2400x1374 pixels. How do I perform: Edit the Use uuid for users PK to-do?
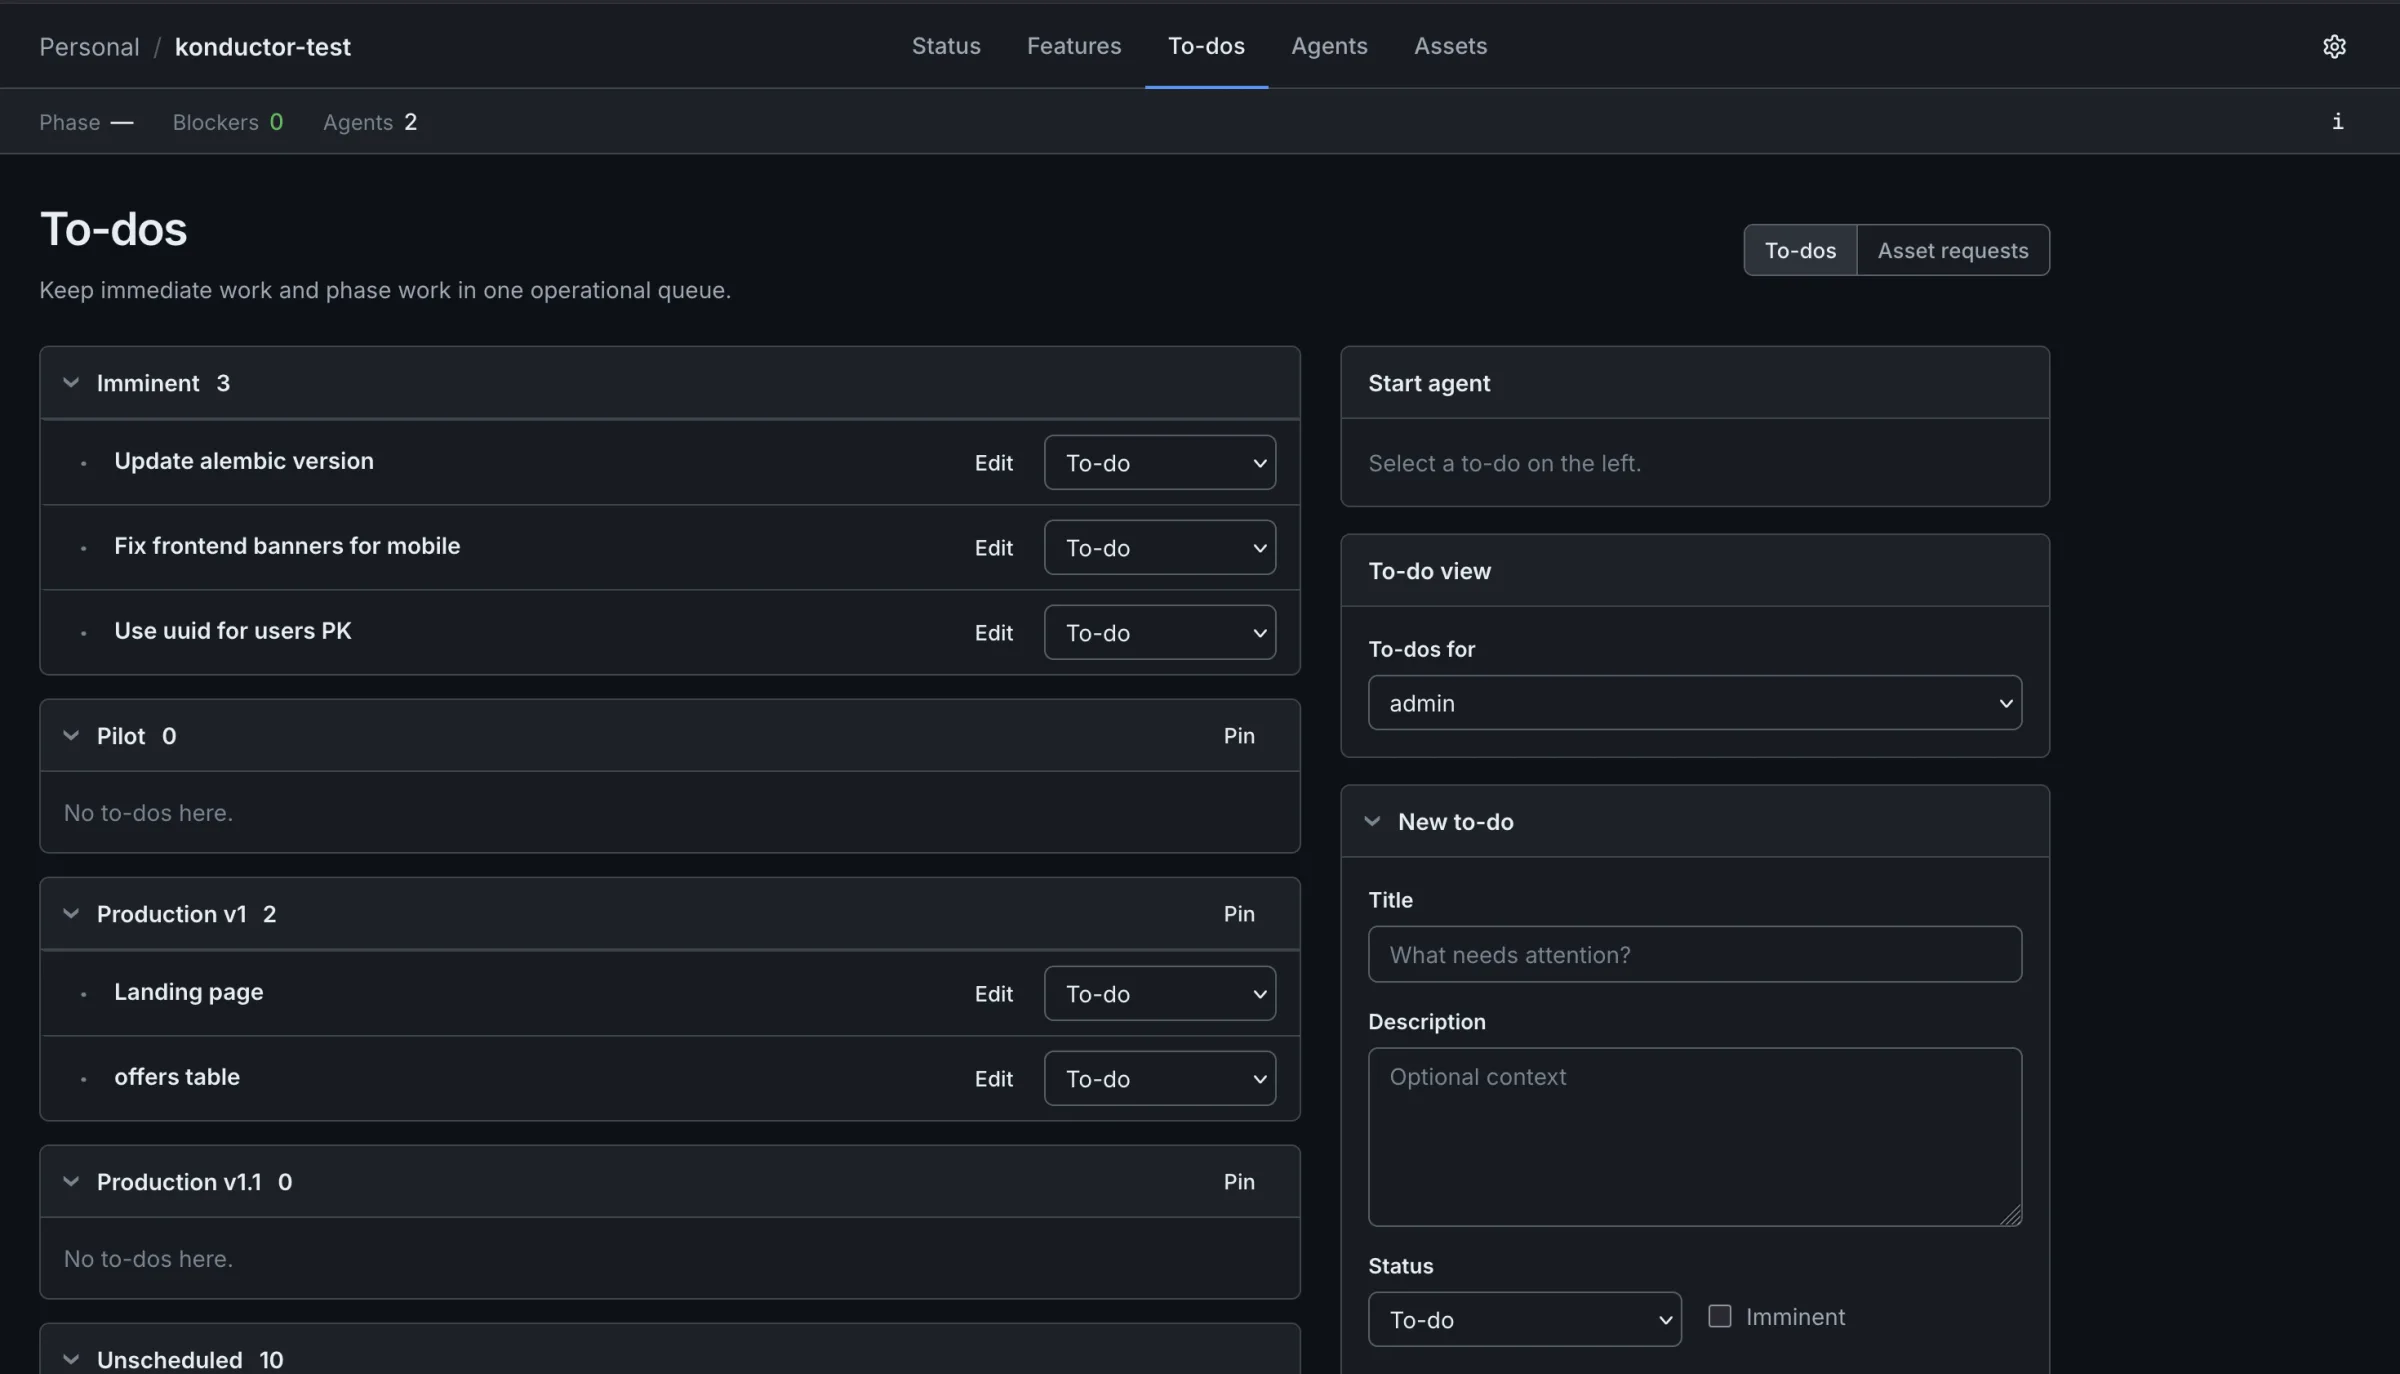click(994, 633)
